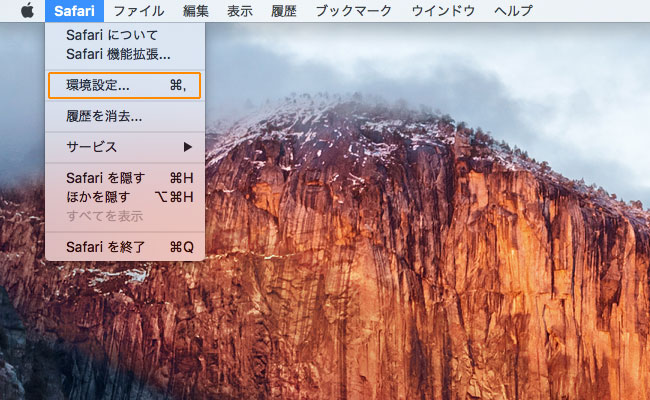
Task: Click the Safari menu bar item
Action: (74, 11)
